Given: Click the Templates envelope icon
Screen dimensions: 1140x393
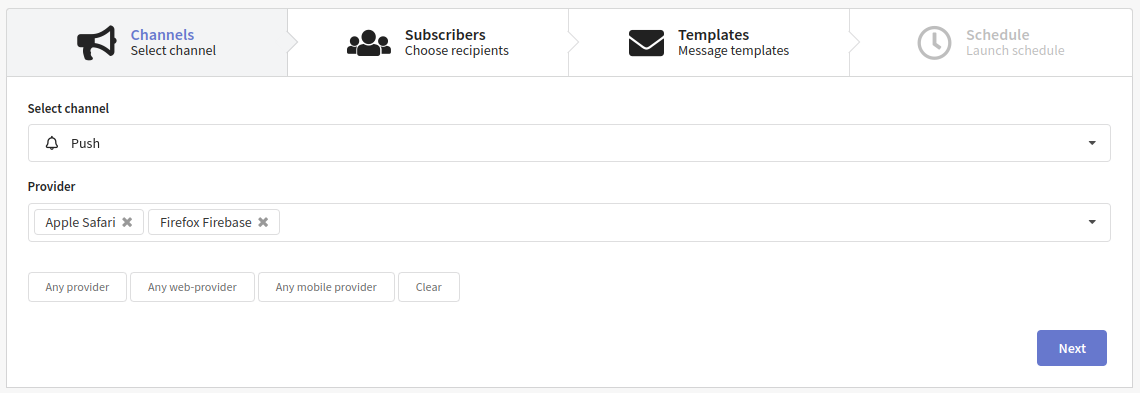Looking at the screenshot, I should pyautogui.click(x=646, y=43).
